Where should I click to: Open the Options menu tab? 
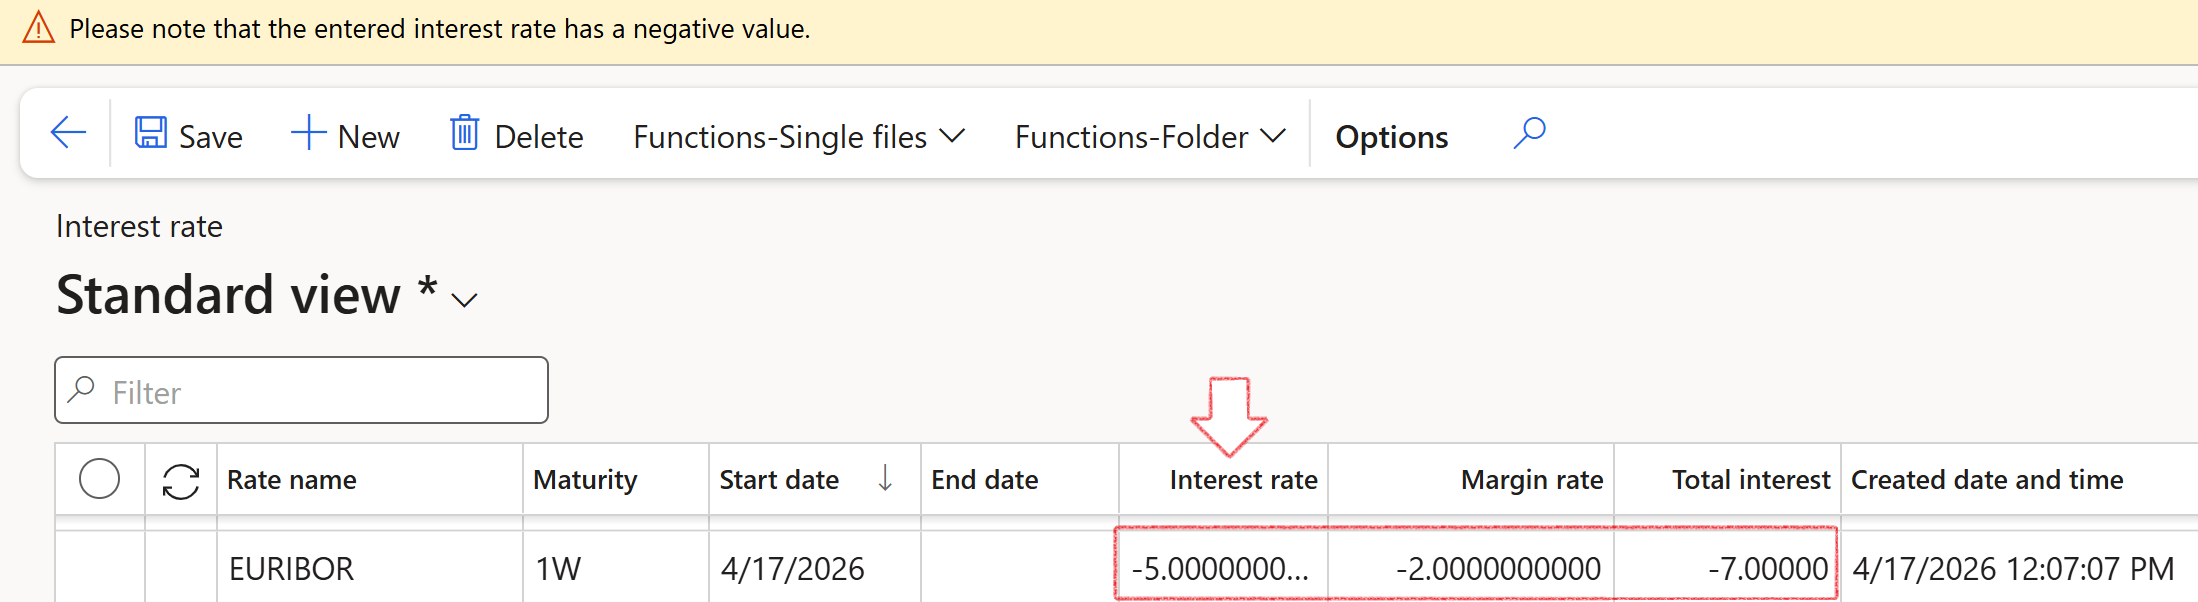1391,137
